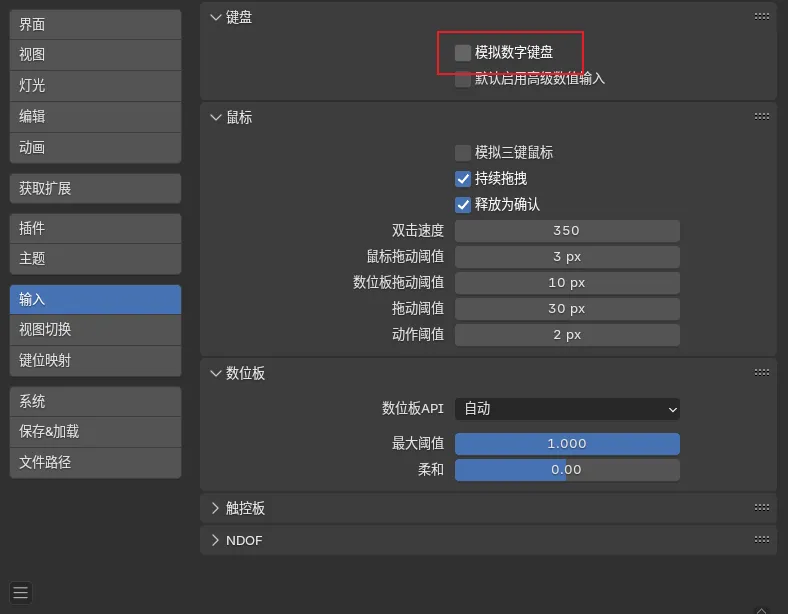
Task: Switch to the 界面 preferences tab
Action: [x=95, y=24]
